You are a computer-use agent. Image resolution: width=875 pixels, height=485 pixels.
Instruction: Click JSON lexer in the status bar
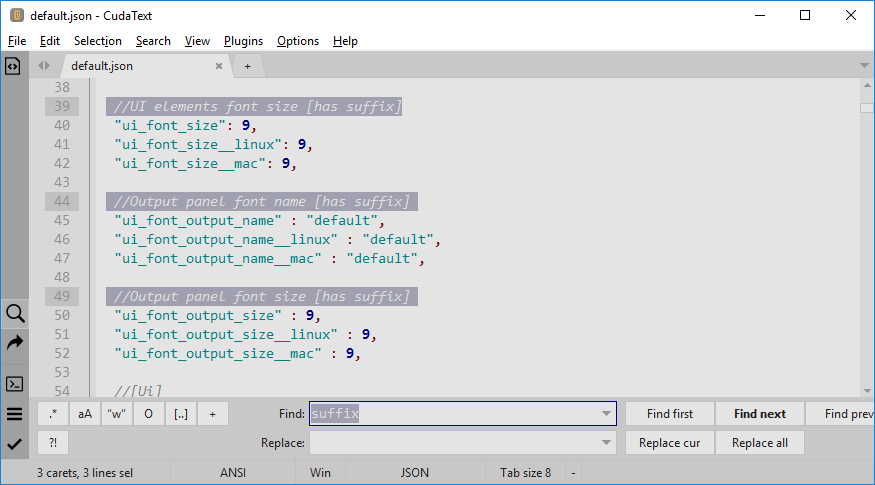tap(414, 472)
